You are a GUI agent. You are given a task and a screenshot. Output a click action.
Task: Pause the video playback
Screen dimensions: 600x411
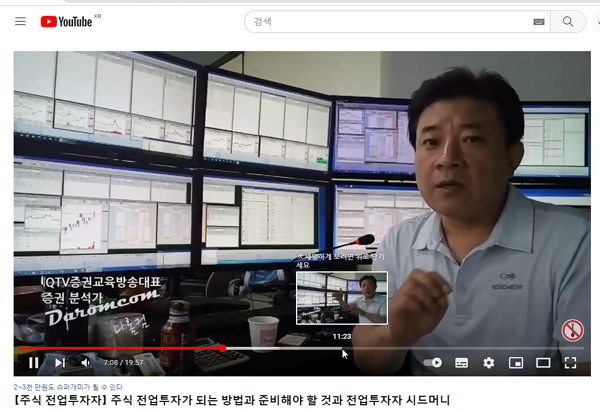33,362
